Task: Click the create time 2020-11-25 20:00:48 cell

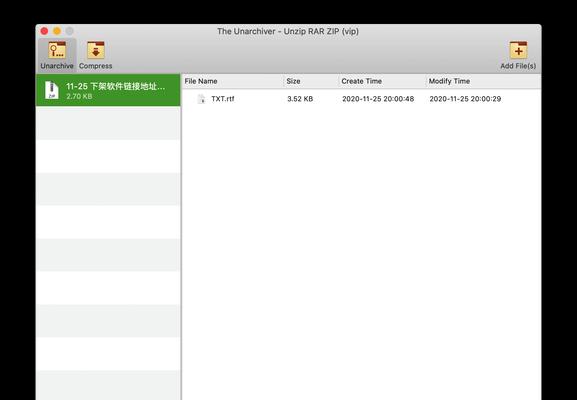Action: [x=378, y=99]
